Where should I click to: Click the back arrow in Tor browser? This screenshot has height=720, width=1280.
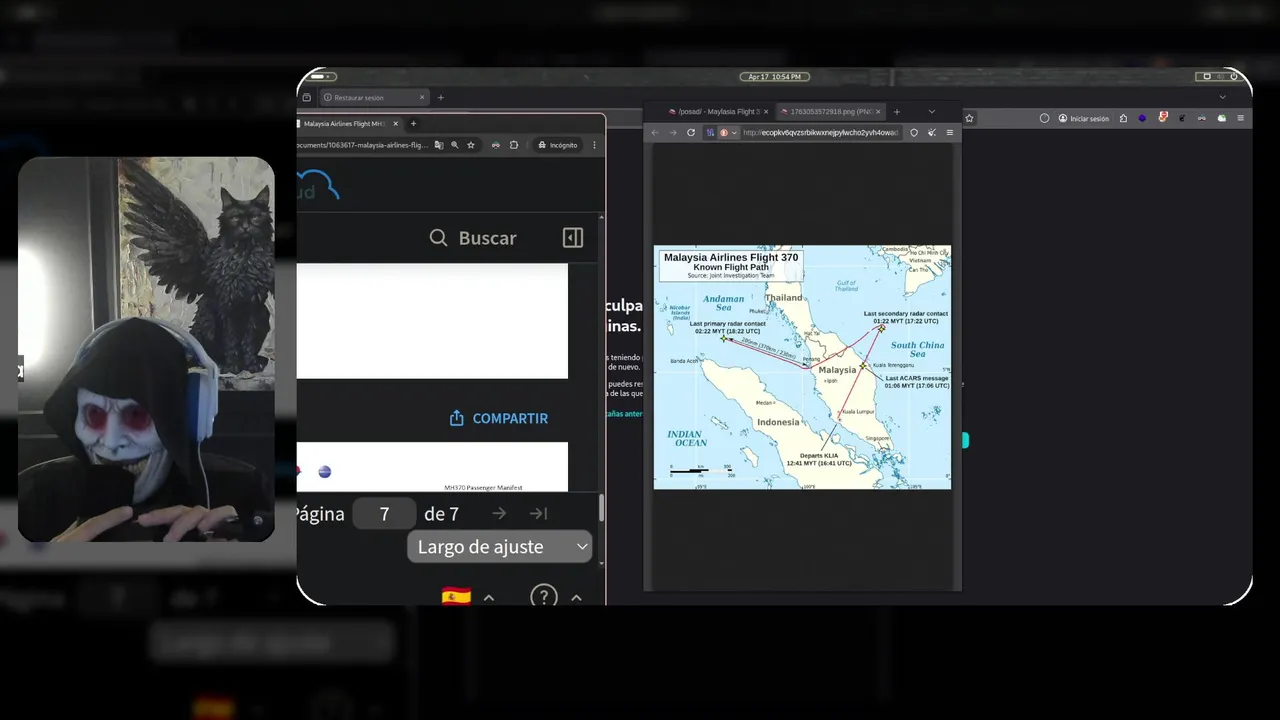(655, 132)
